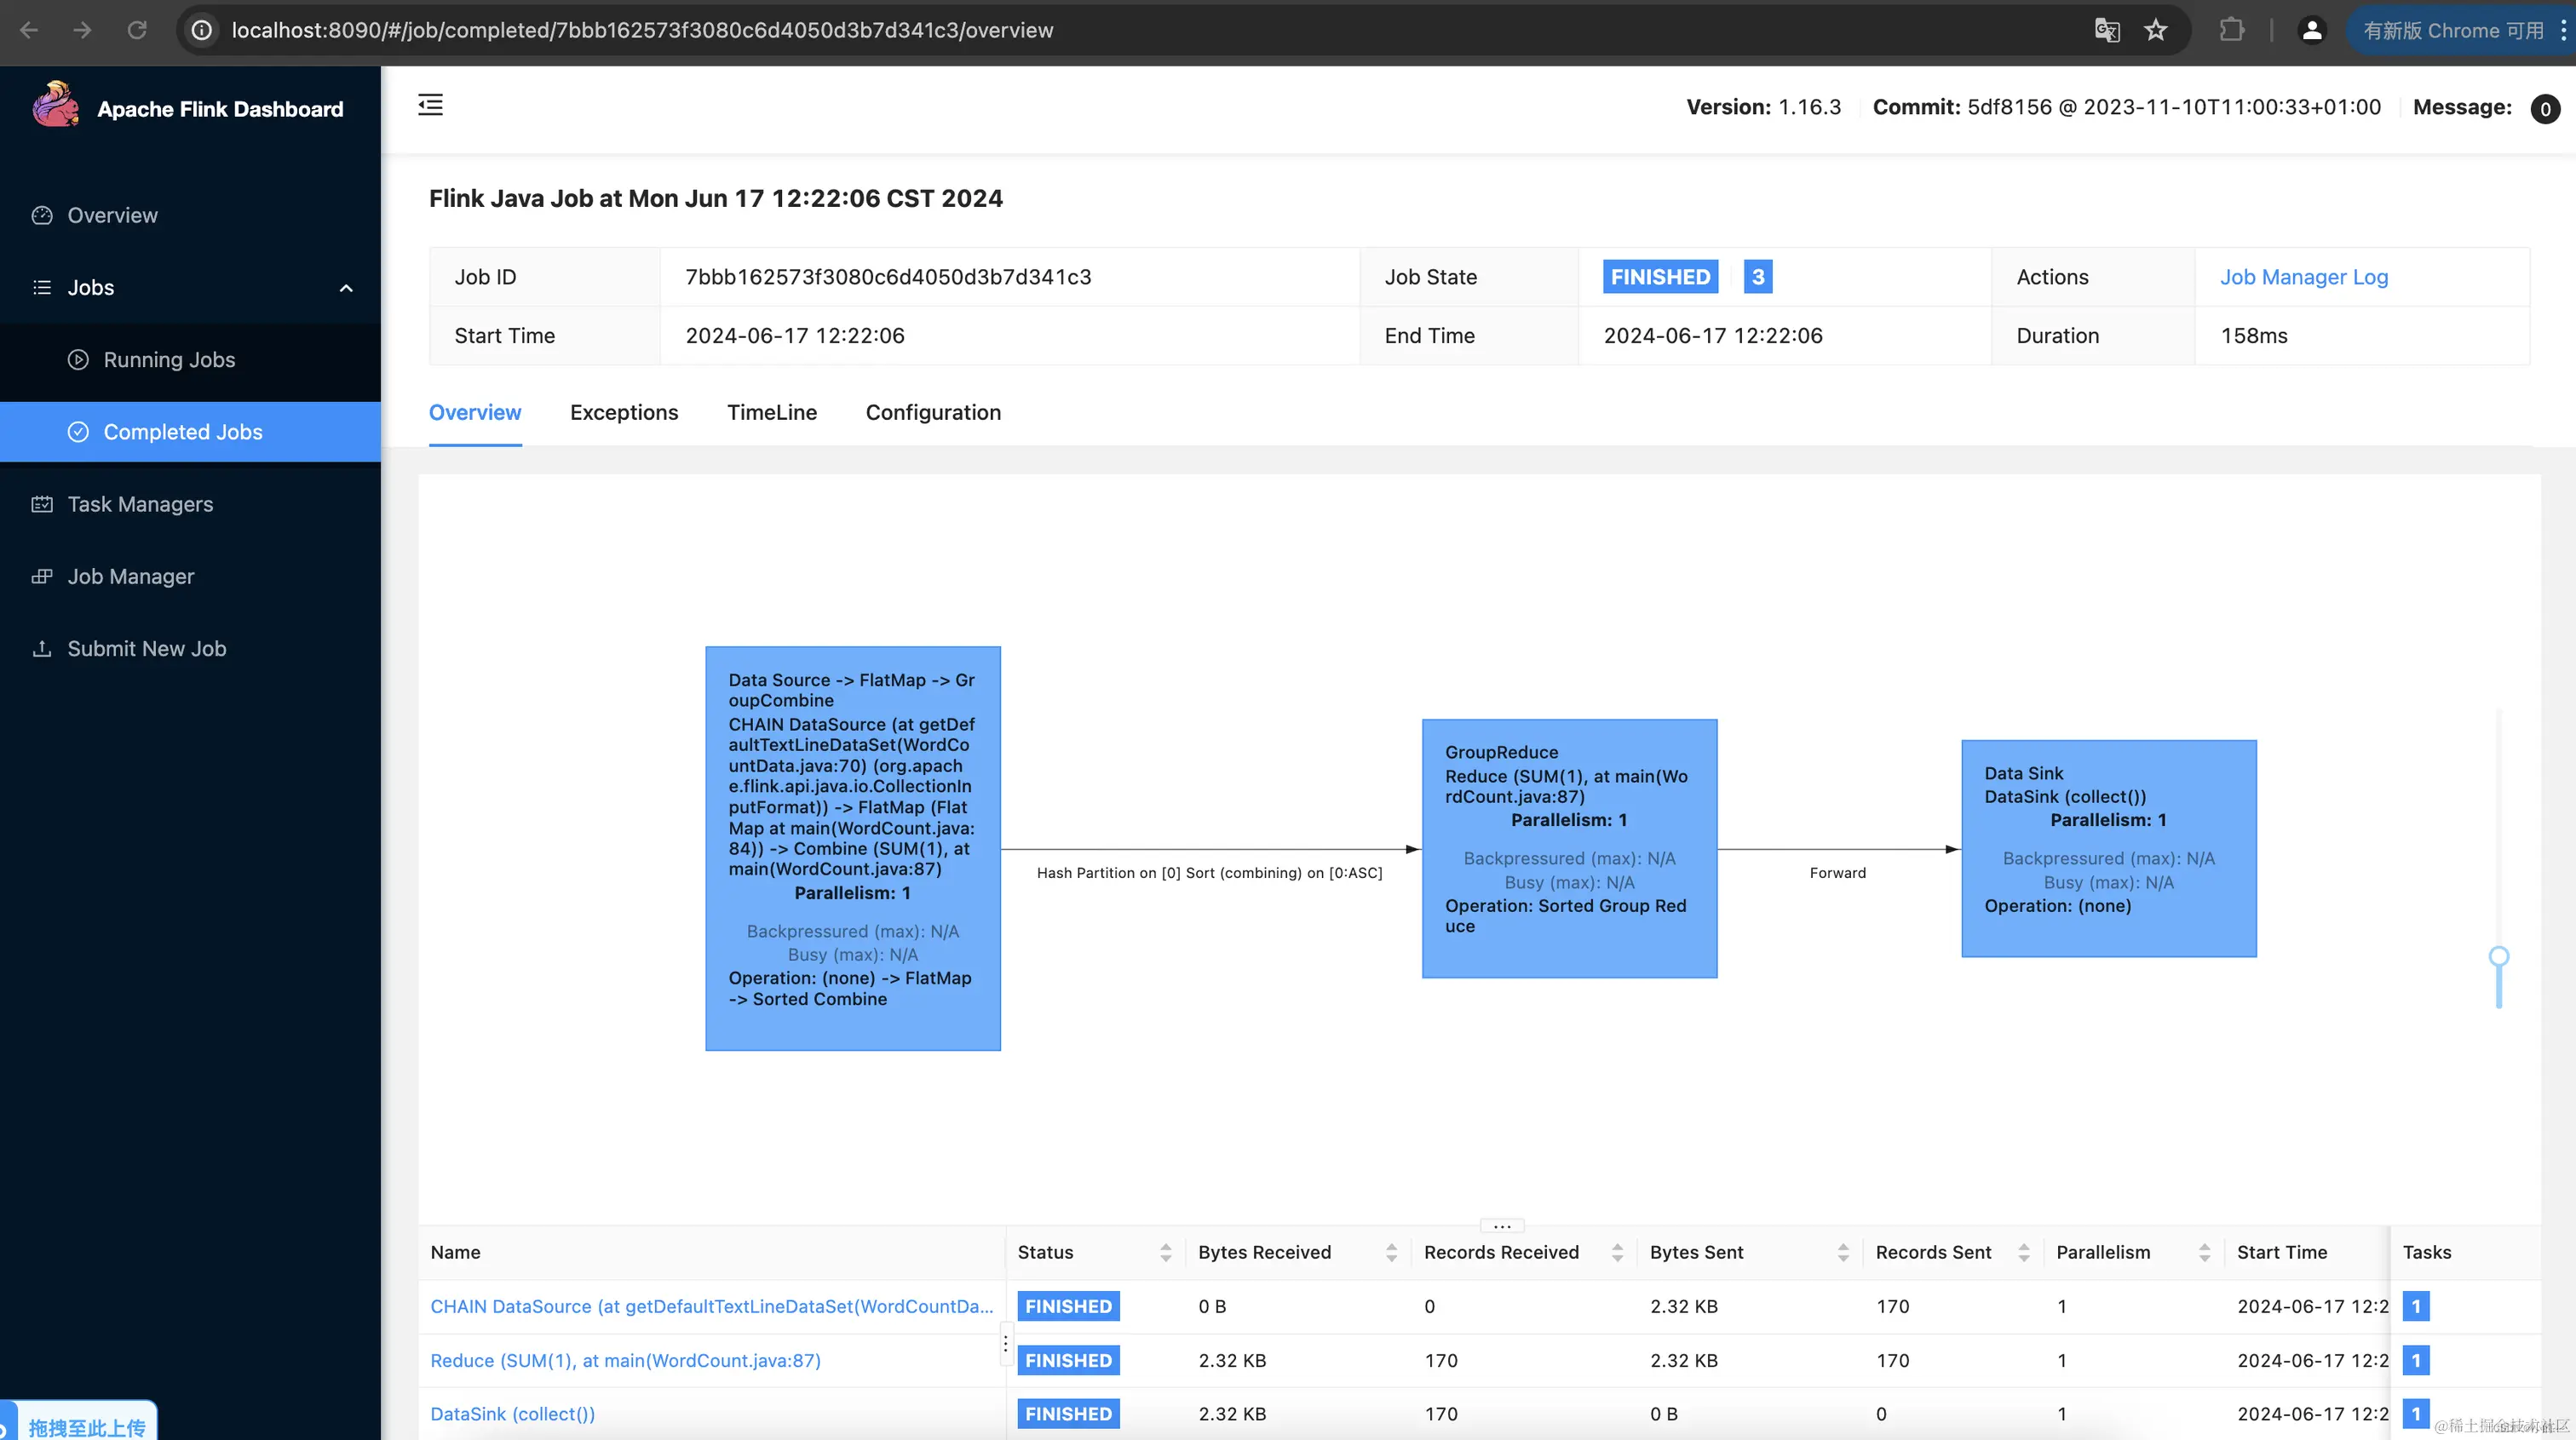Switch to the Exceptions tab

pyautogui.click(x=624, y=412)
